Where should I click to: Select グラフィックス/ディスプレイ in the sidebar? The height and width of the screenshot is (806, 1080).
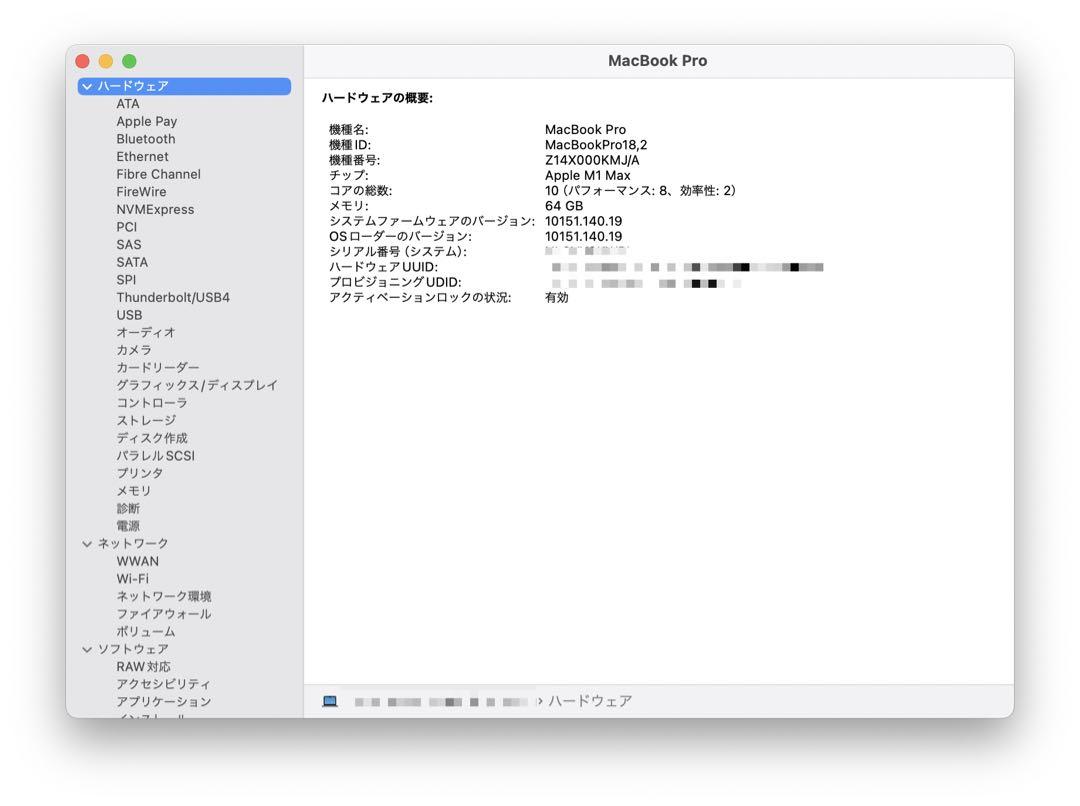point(197,385)
